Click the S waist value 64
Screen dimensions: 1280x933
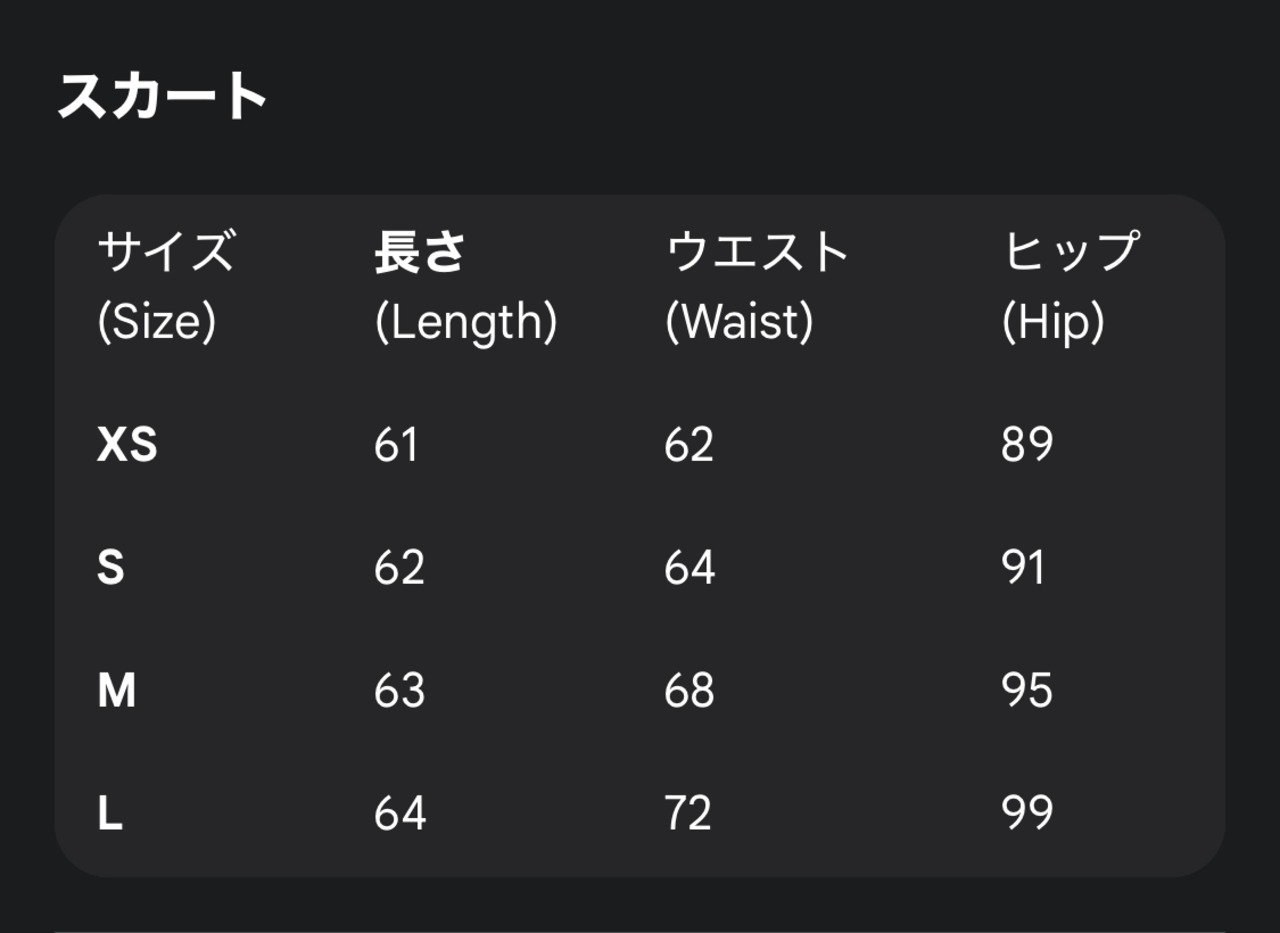(x=689, y=568)
